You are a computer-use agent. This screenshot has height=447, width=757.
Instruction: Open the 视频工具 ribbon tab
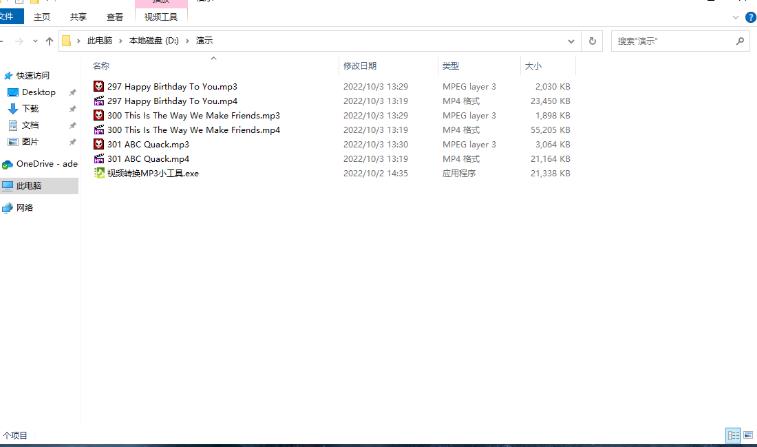point(161,17)
